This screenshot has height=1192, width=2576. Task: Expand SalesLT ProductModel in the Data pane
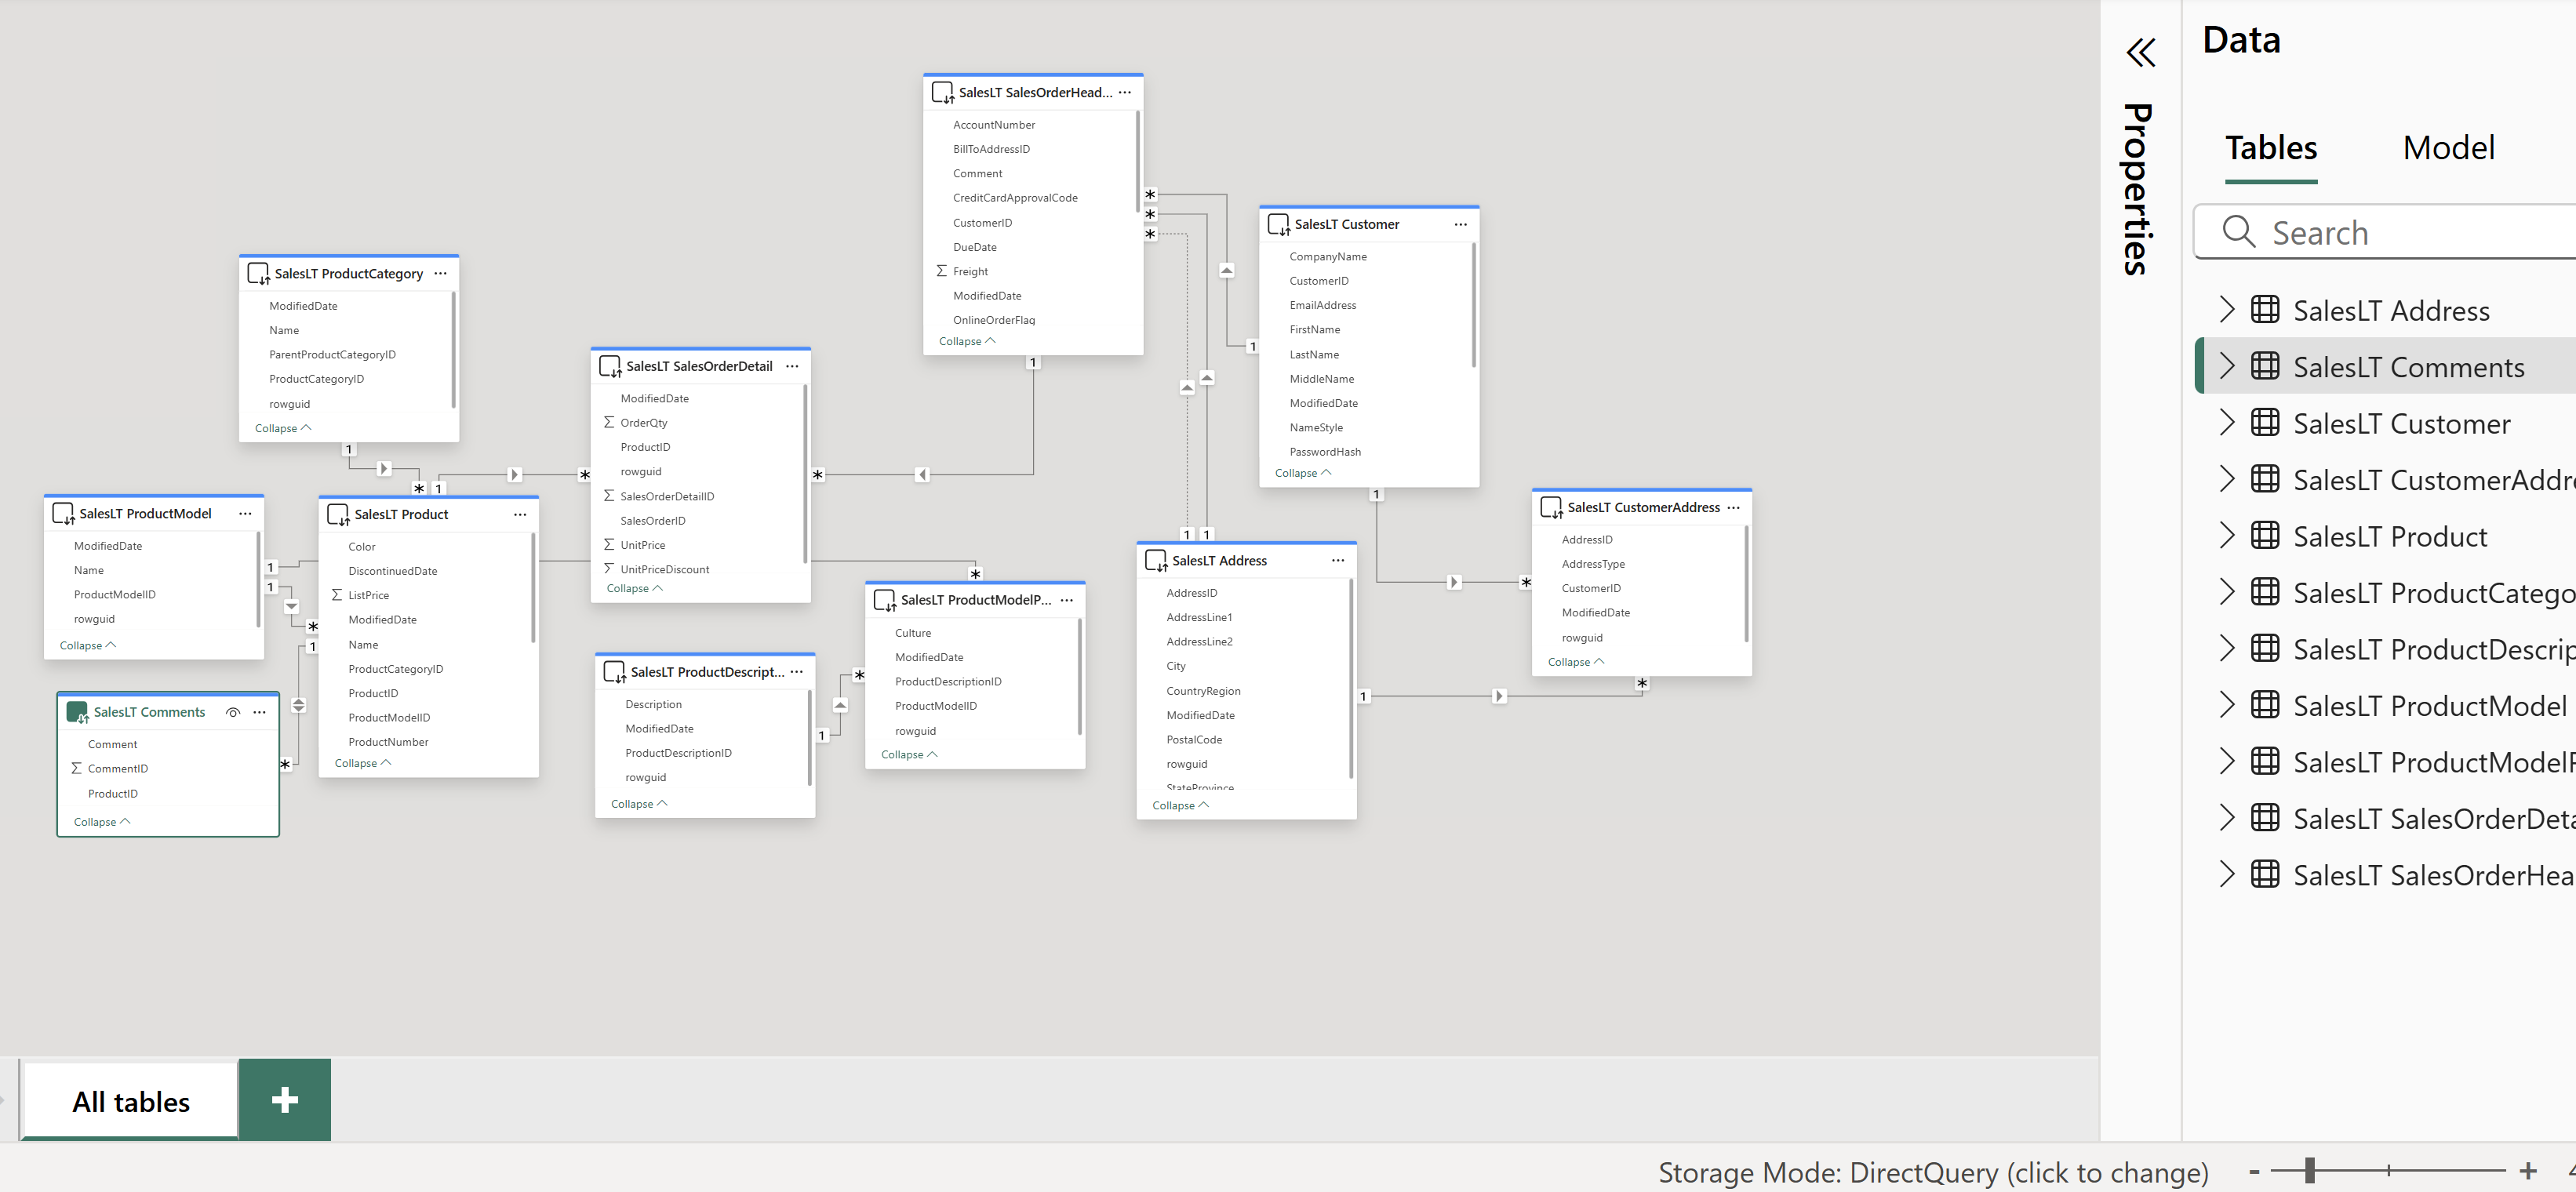[2227, 705]
